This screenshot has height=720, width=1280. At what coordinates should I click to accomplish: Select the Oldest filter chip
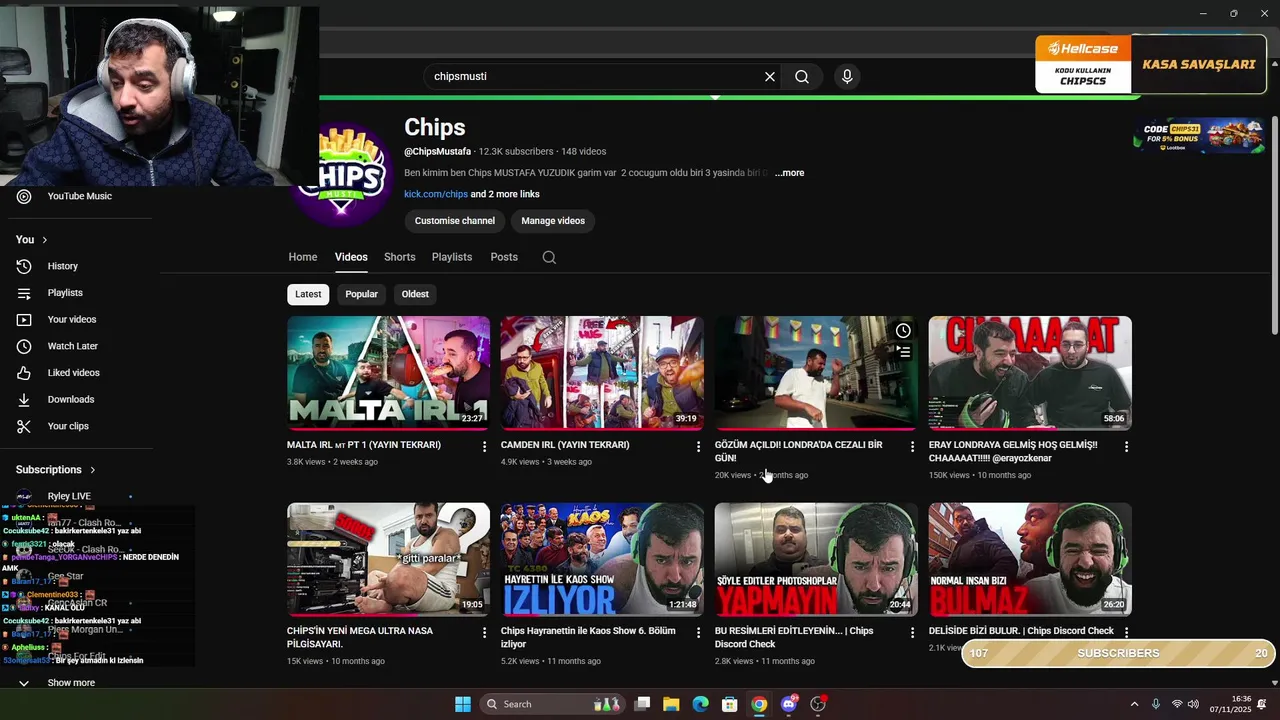[x=415, y=294]
